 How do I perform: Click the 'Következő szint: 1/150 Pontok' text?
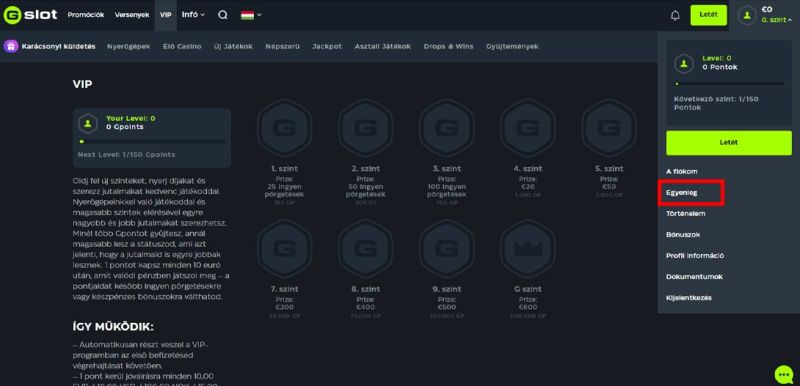tap(716, 103)
